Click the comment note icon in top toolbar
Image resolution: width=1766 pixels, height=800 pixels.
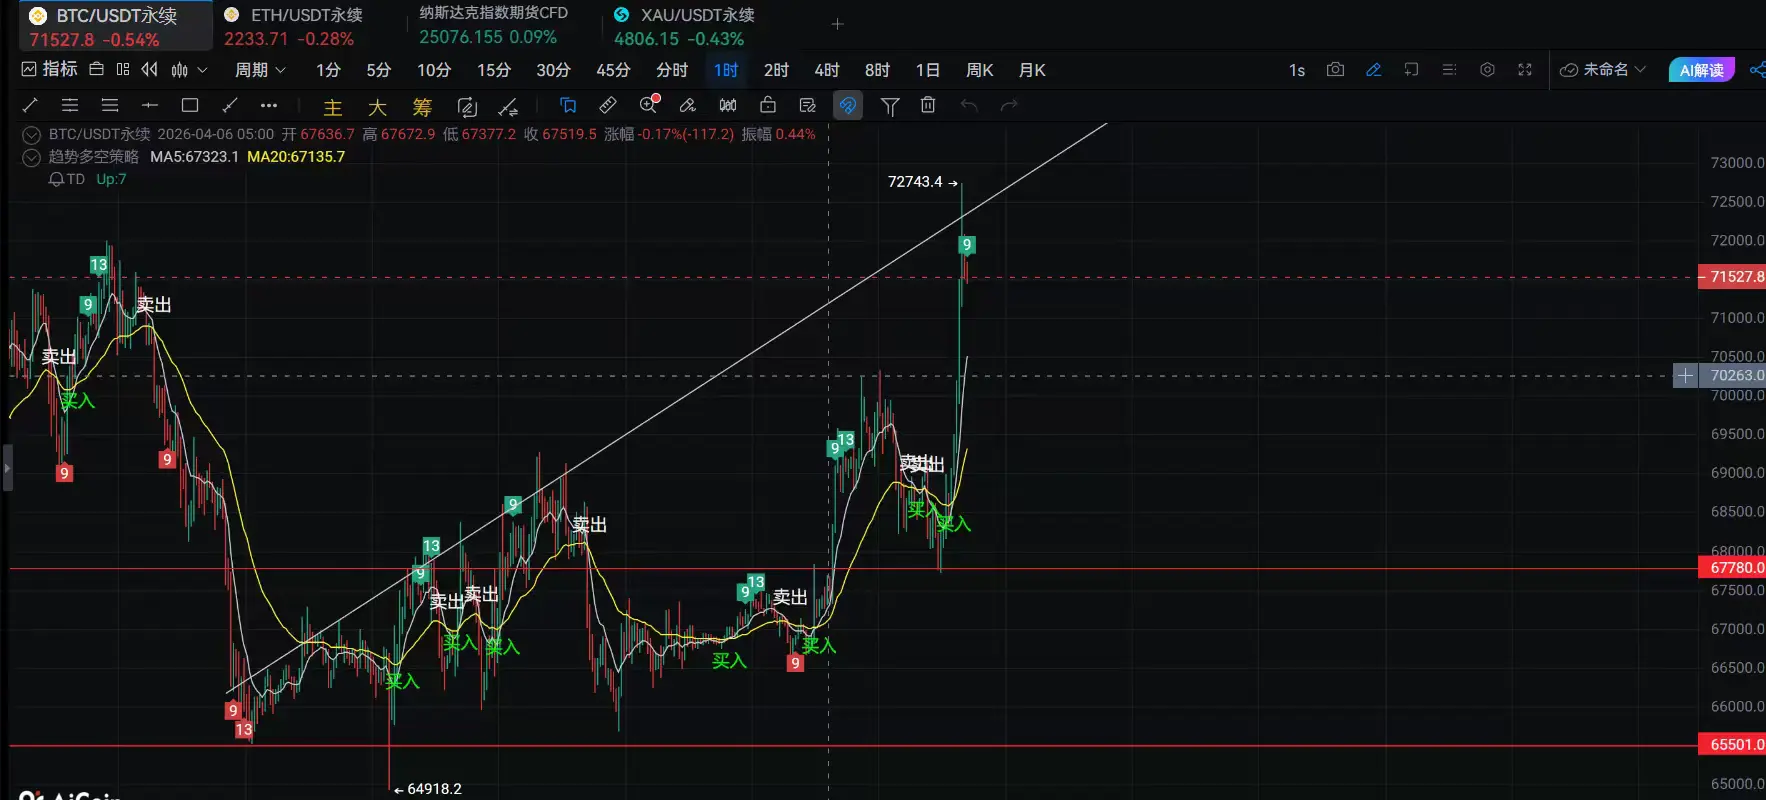1411,69
